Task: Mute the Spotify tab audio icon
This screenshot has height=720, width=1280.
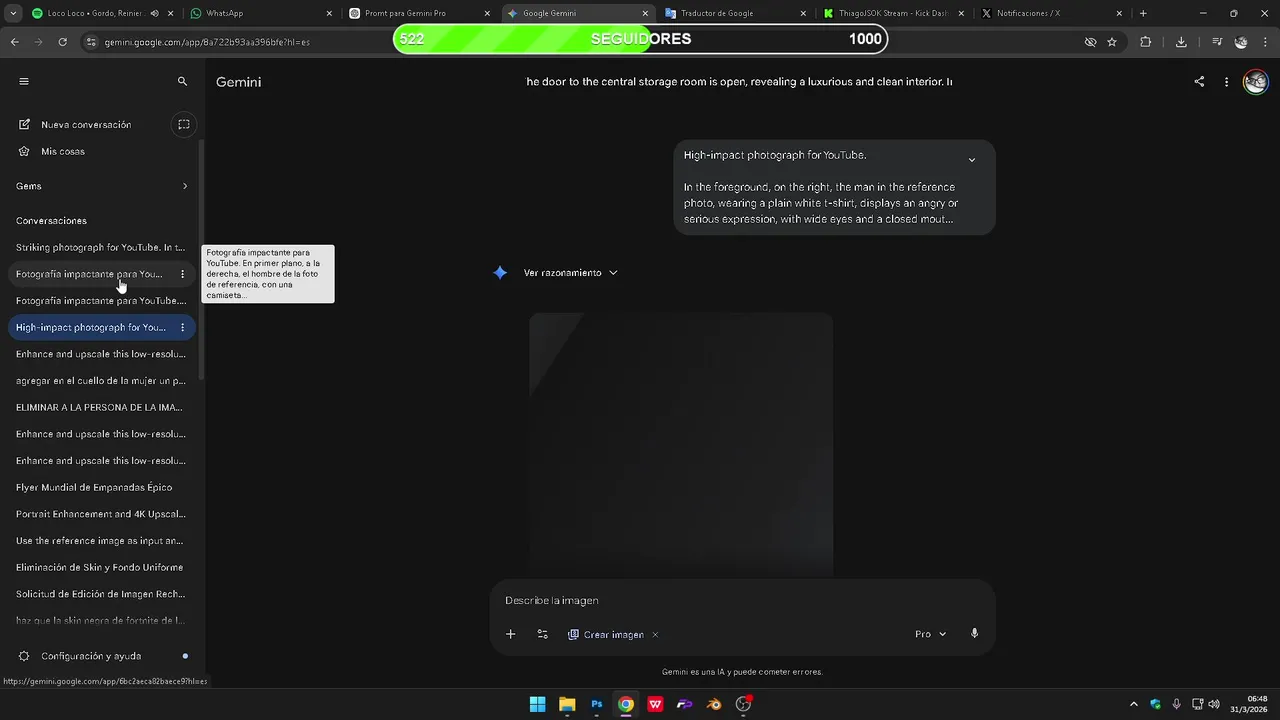Action: point(154,14)
